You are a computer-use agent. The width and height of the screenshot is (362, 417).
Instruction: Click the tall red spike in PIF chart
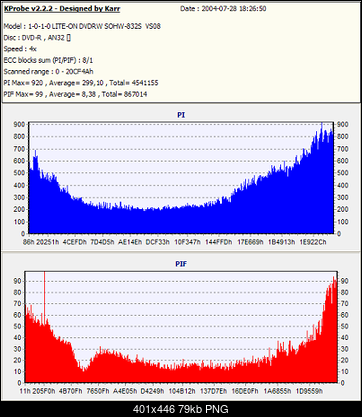[x=45, y=298]
